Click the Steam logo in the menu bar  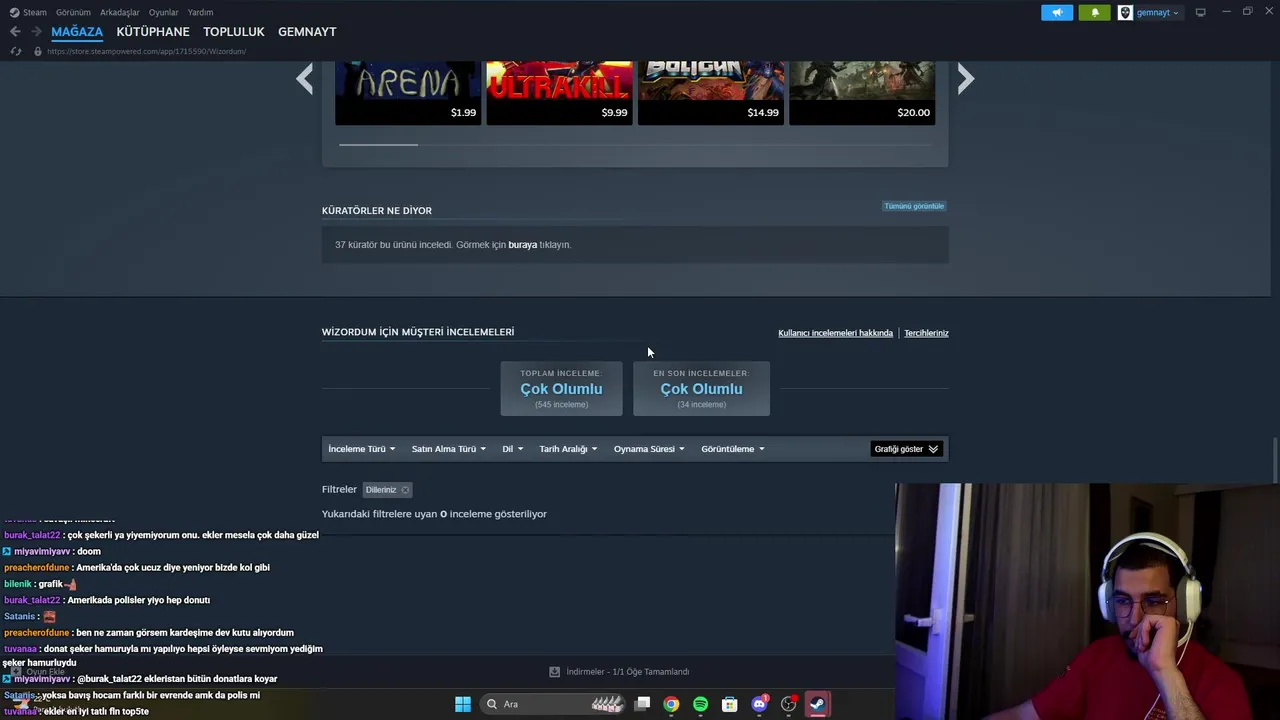point(13,12)
